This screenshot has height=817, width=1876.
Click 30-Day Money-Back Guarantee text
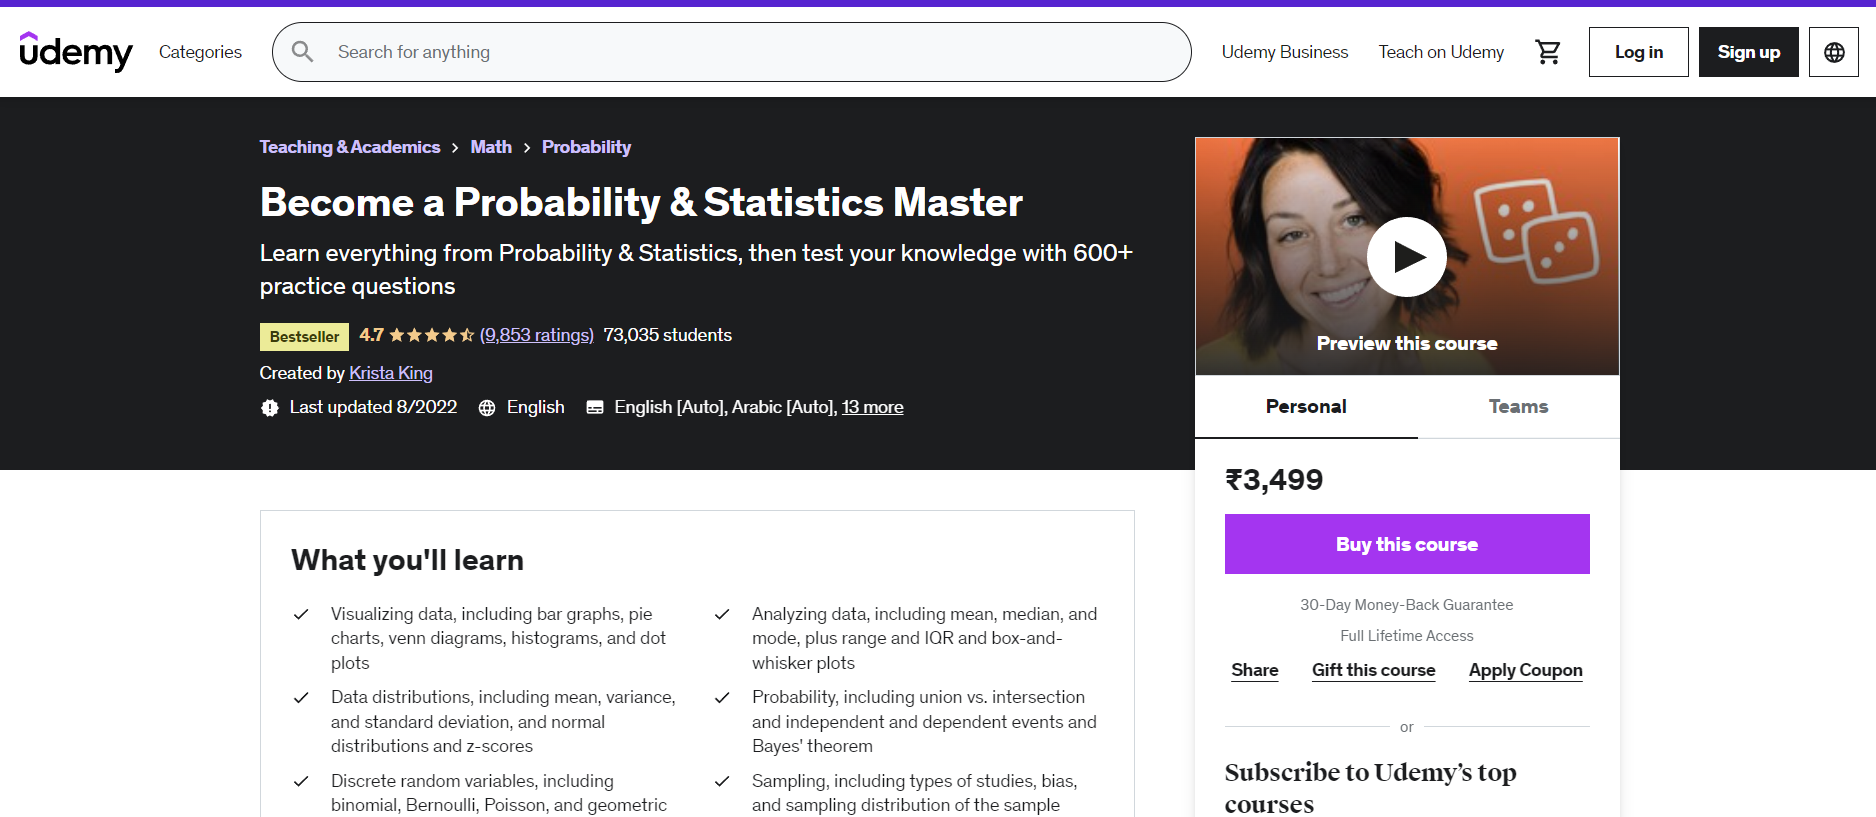point(1406,605)
